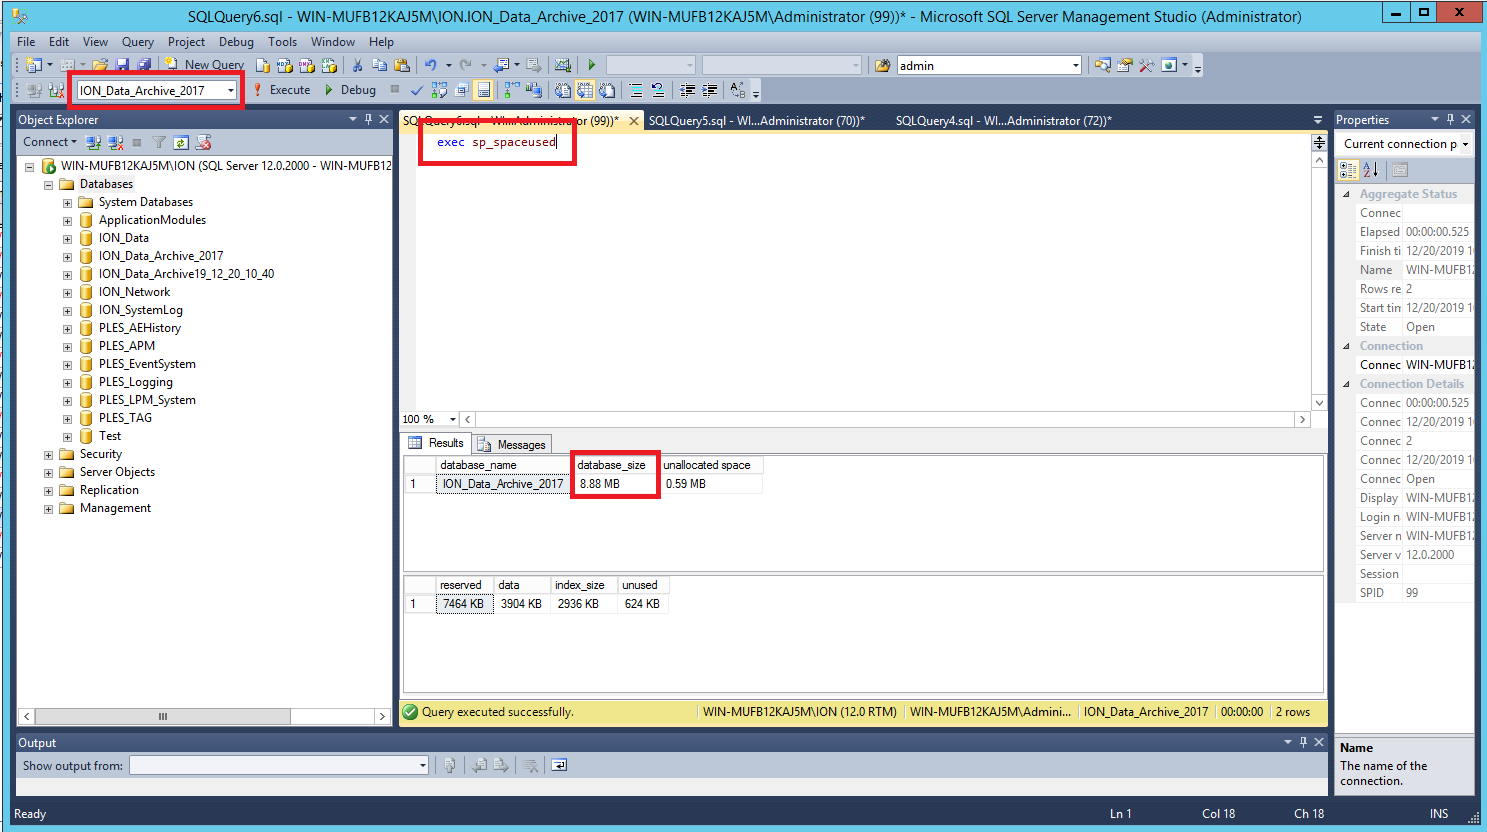Click database_size cell 8.88 MB
This screenshot has height=832, width=1487.
coord(614,484)
